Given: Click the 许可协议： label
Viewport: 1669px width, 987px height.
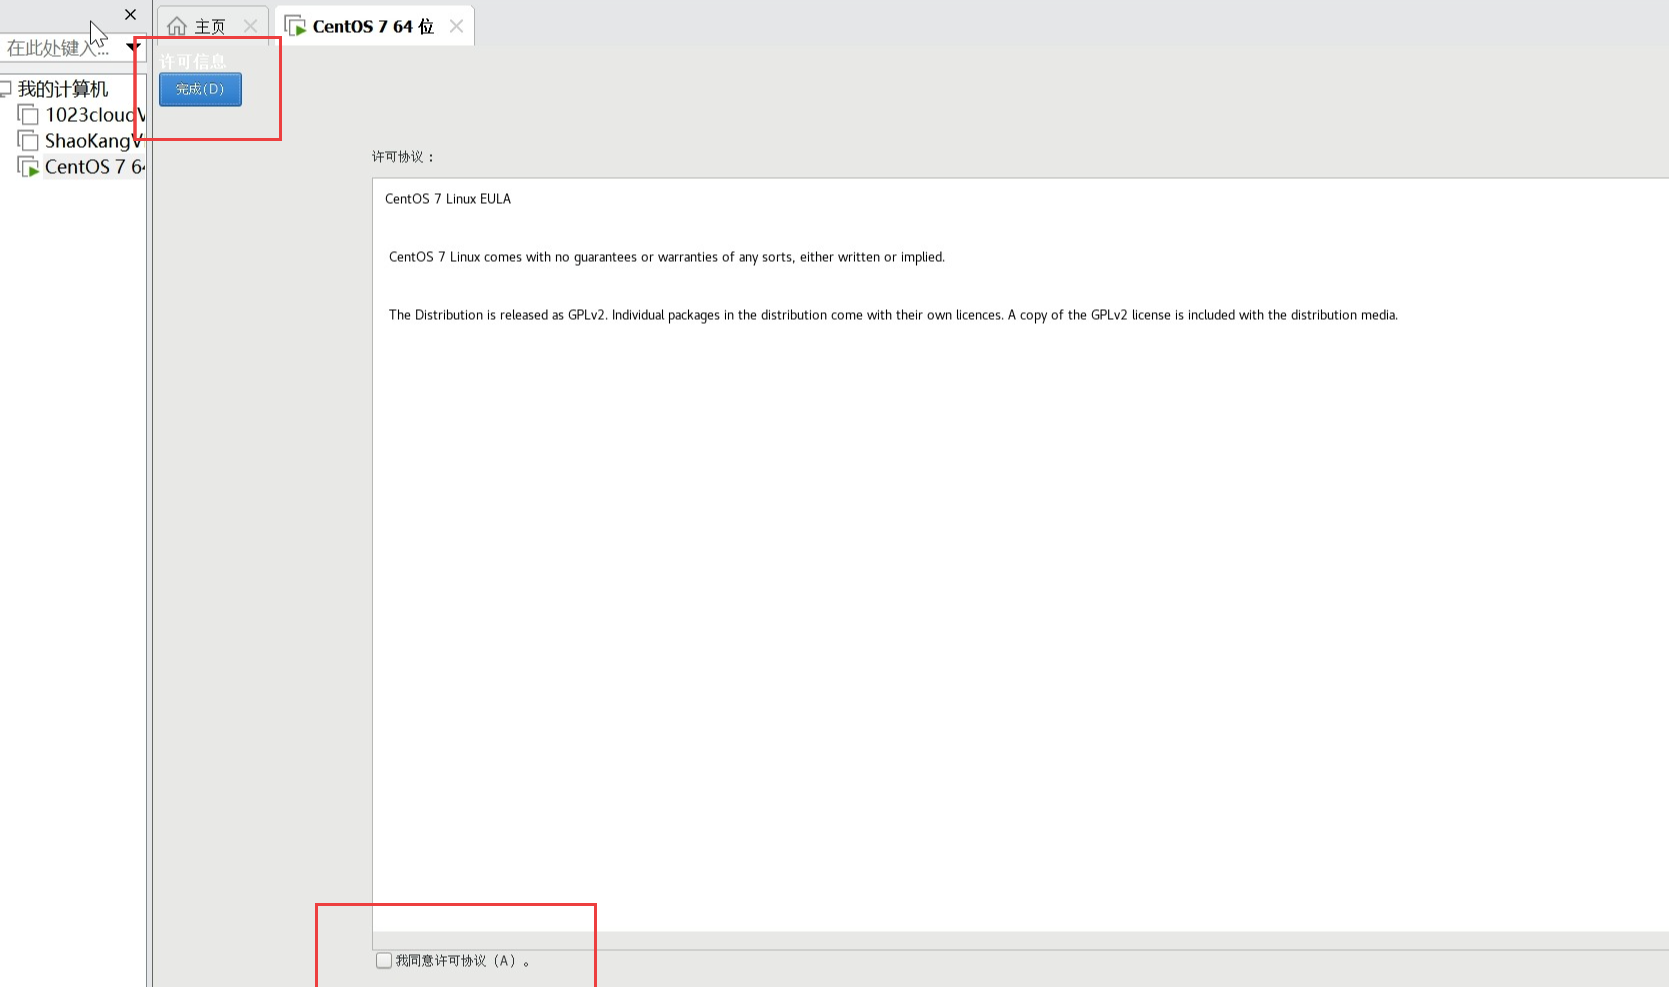Looking at the screenshot, I should pos(403,157).
